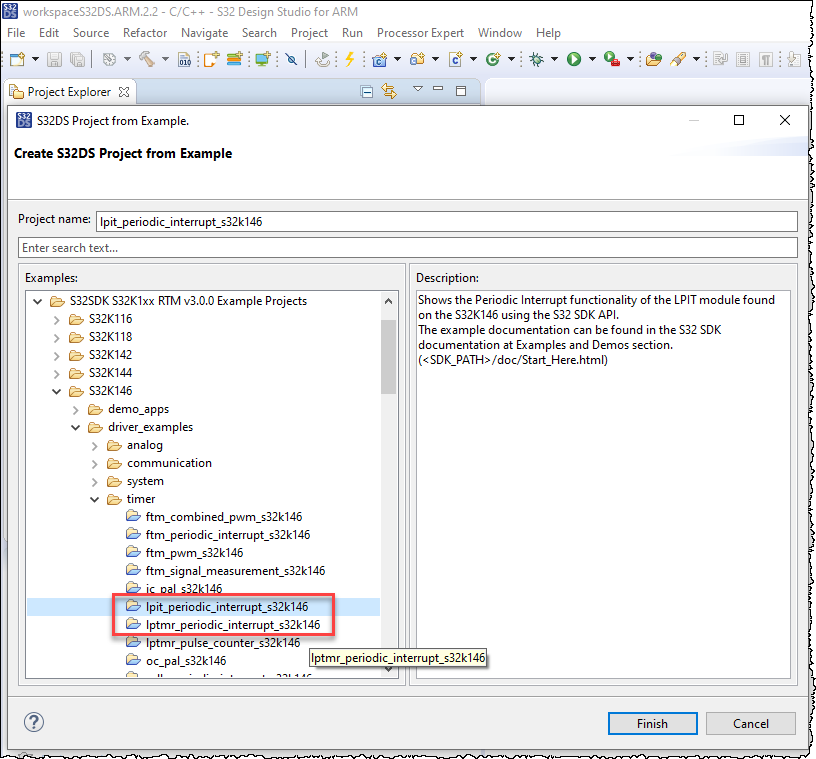This screenshot has height=759, width=816.
Task: Click the binary 010 file icon
Action: (x=184, y=59)
